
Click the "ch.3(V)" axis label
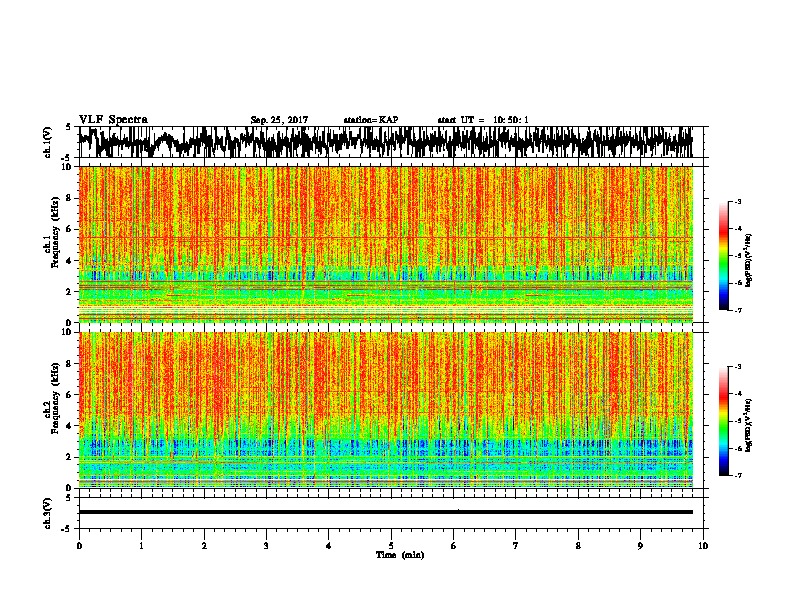pyautogui.click(x=48, y=513)
